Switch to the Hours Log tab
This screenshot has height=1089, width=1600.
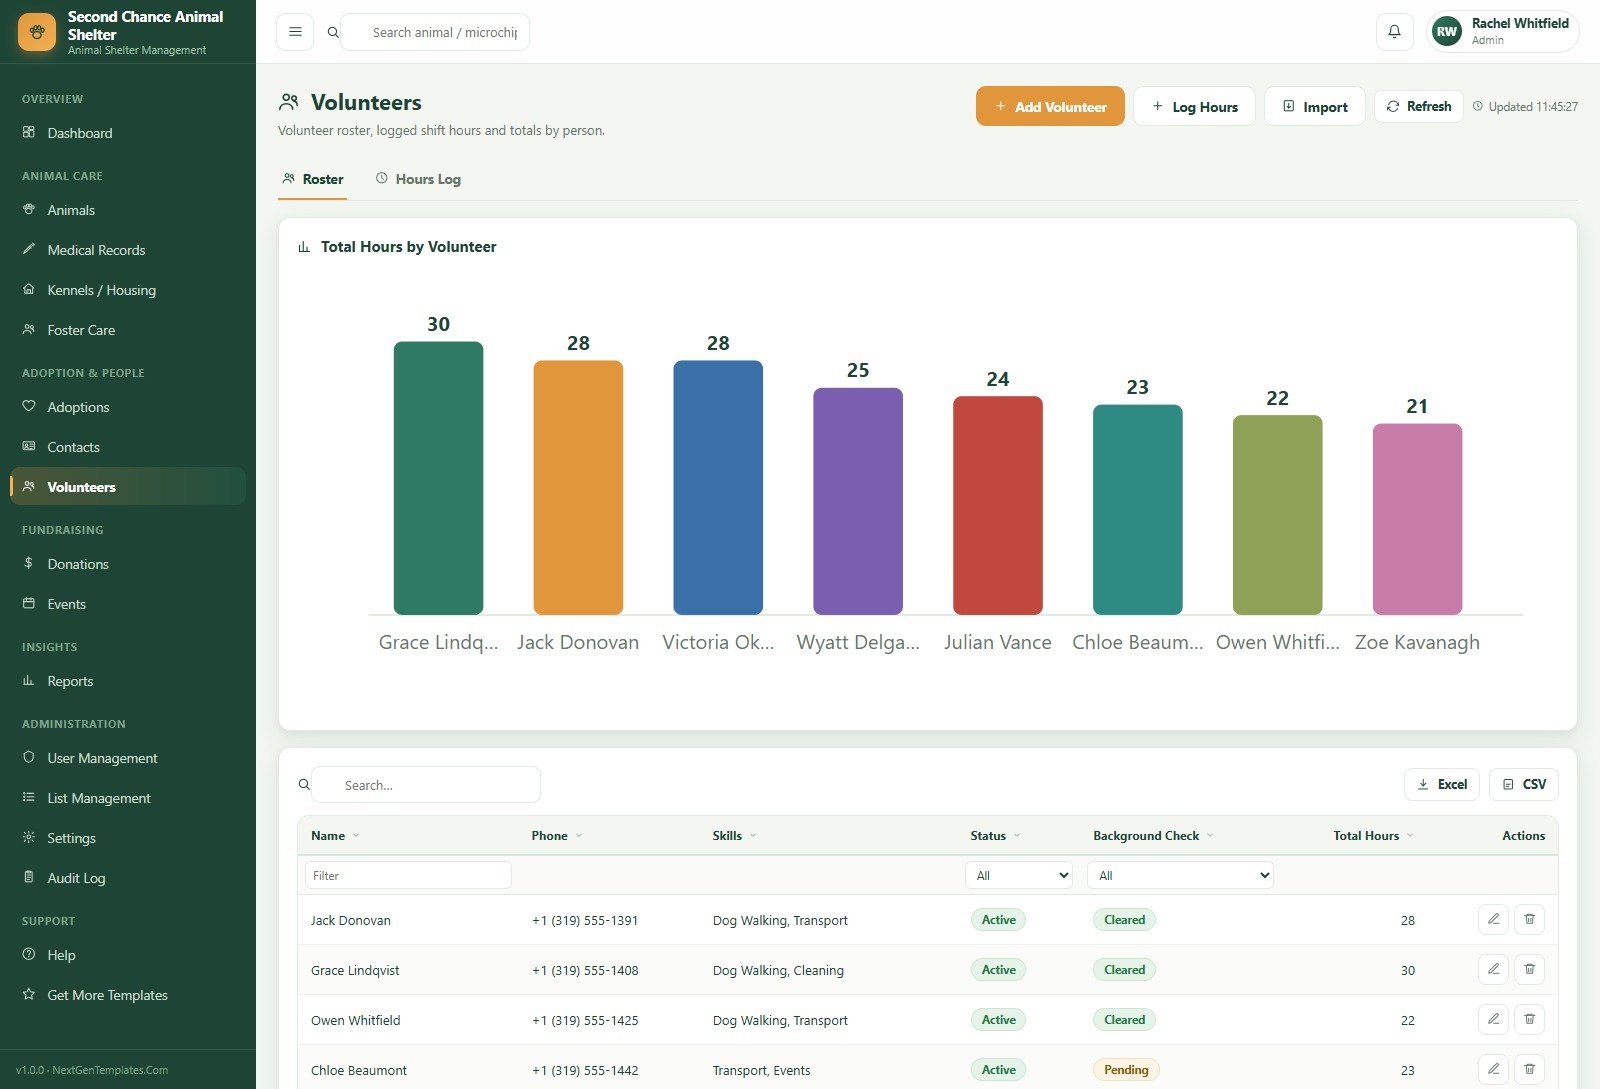[x=418, y=179]
